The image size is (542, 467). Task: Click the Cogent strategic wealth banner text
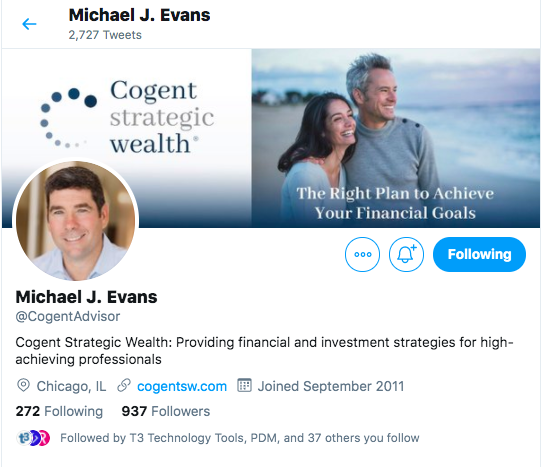point(162,117)
